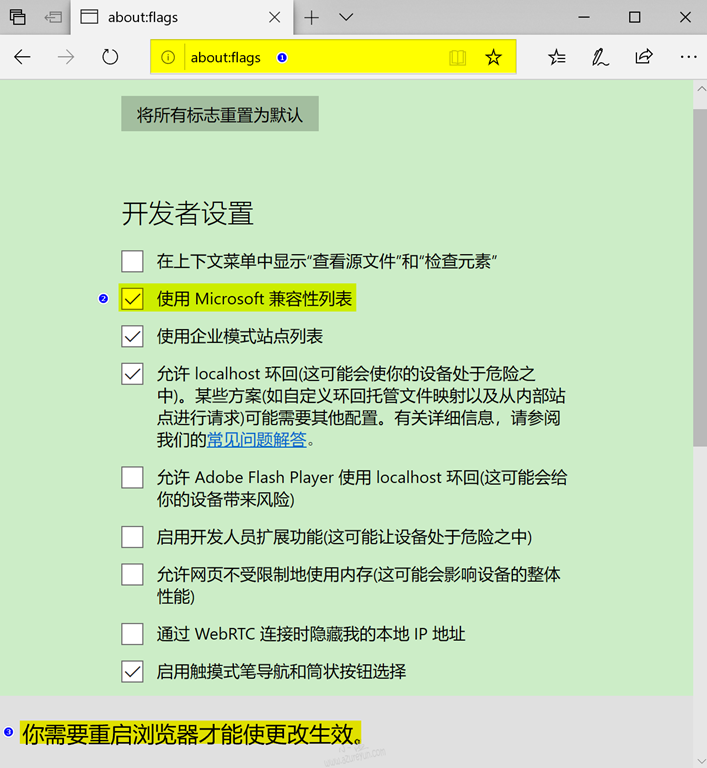Screen dimensions: 707x768
Task: Reset all flags to default button
Action: (220, 114)
